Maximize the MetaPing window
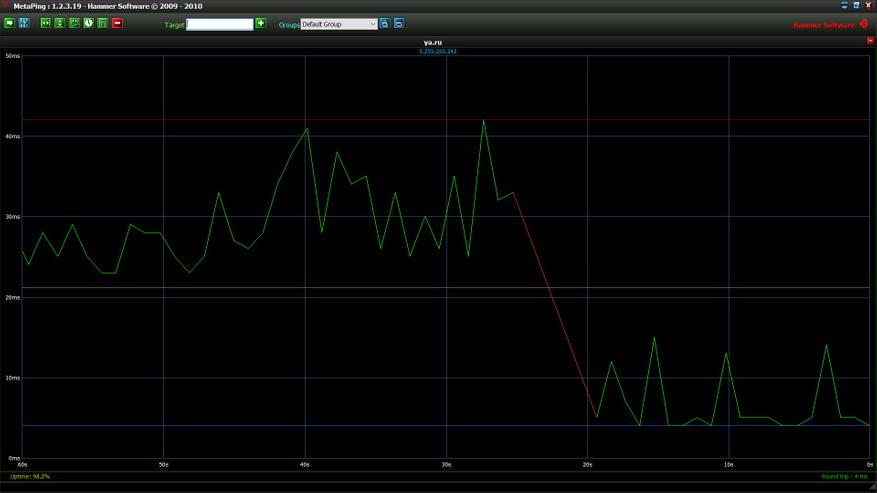The height and width of the screenshot is (493, 877). [x=857, y=5]
